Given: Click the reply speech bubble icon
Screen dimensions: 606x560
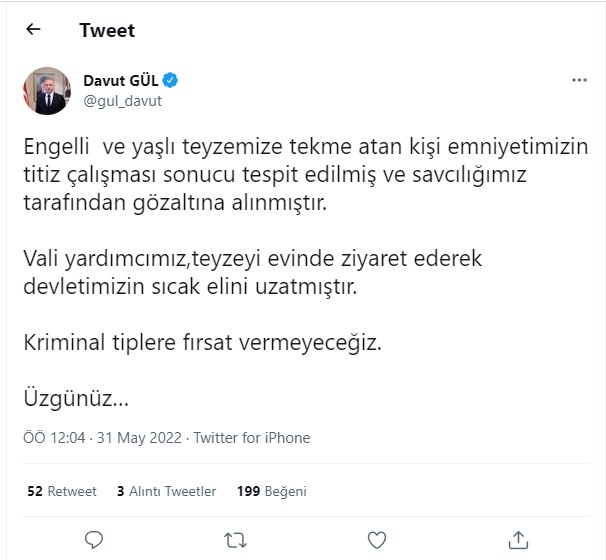Looking at the screenshot, I should [95, 540].
